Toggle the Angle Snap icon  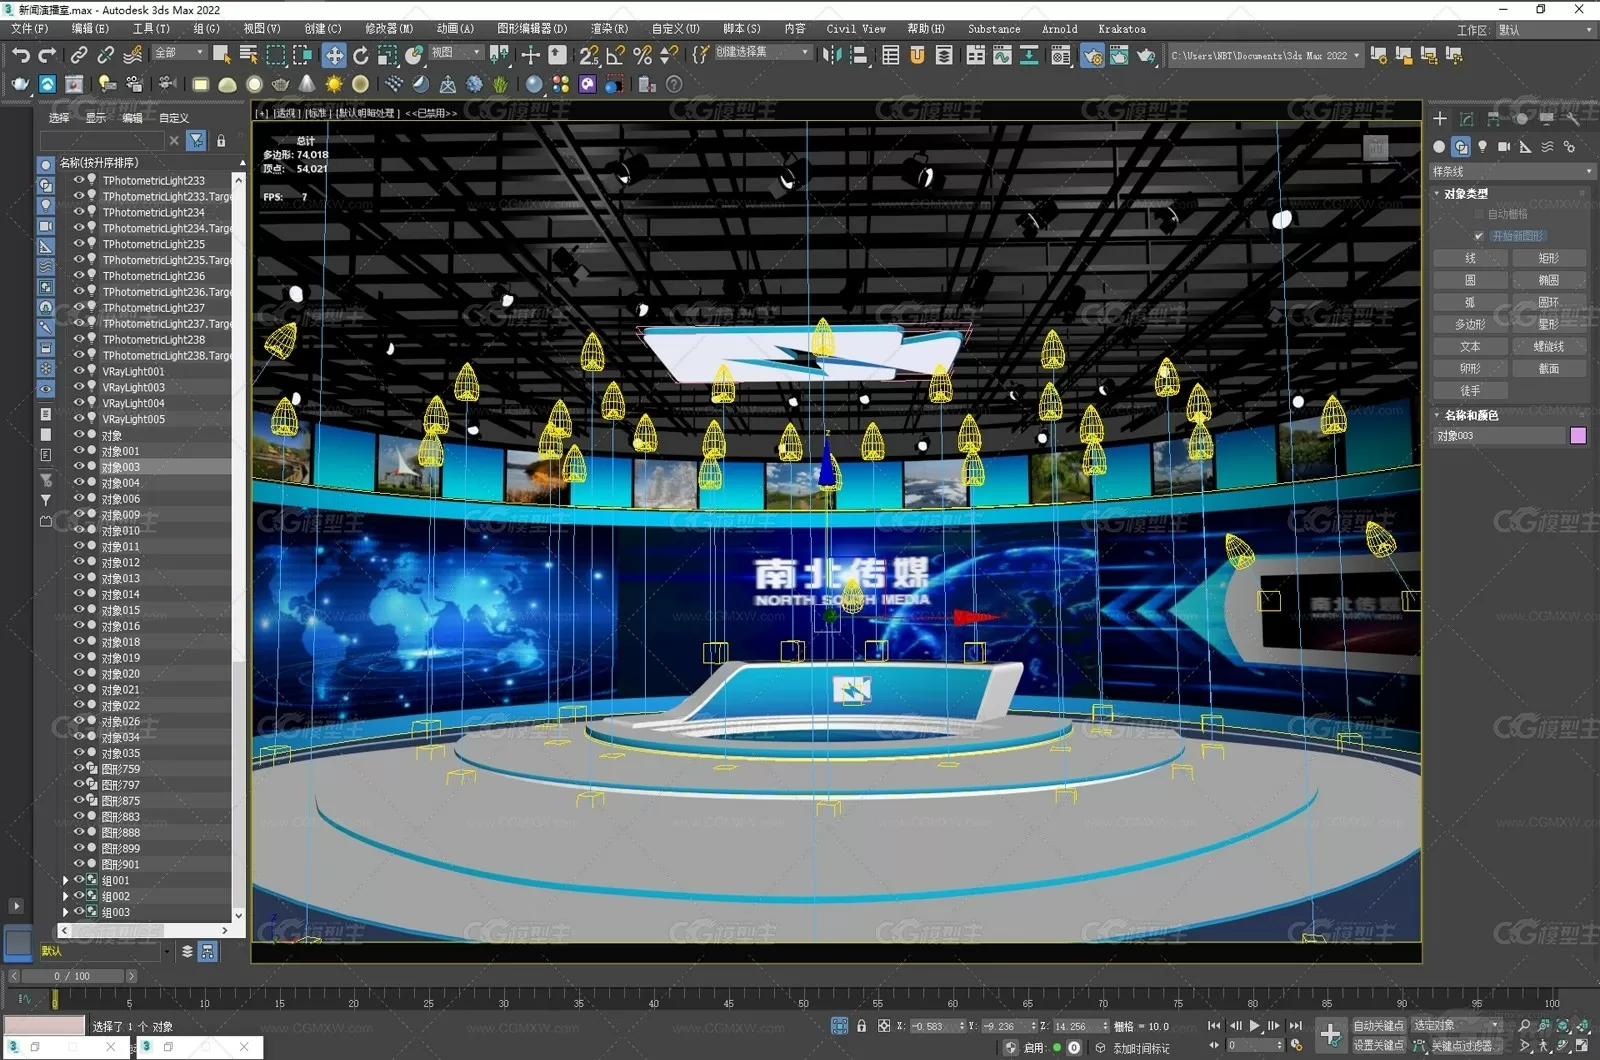616,56
